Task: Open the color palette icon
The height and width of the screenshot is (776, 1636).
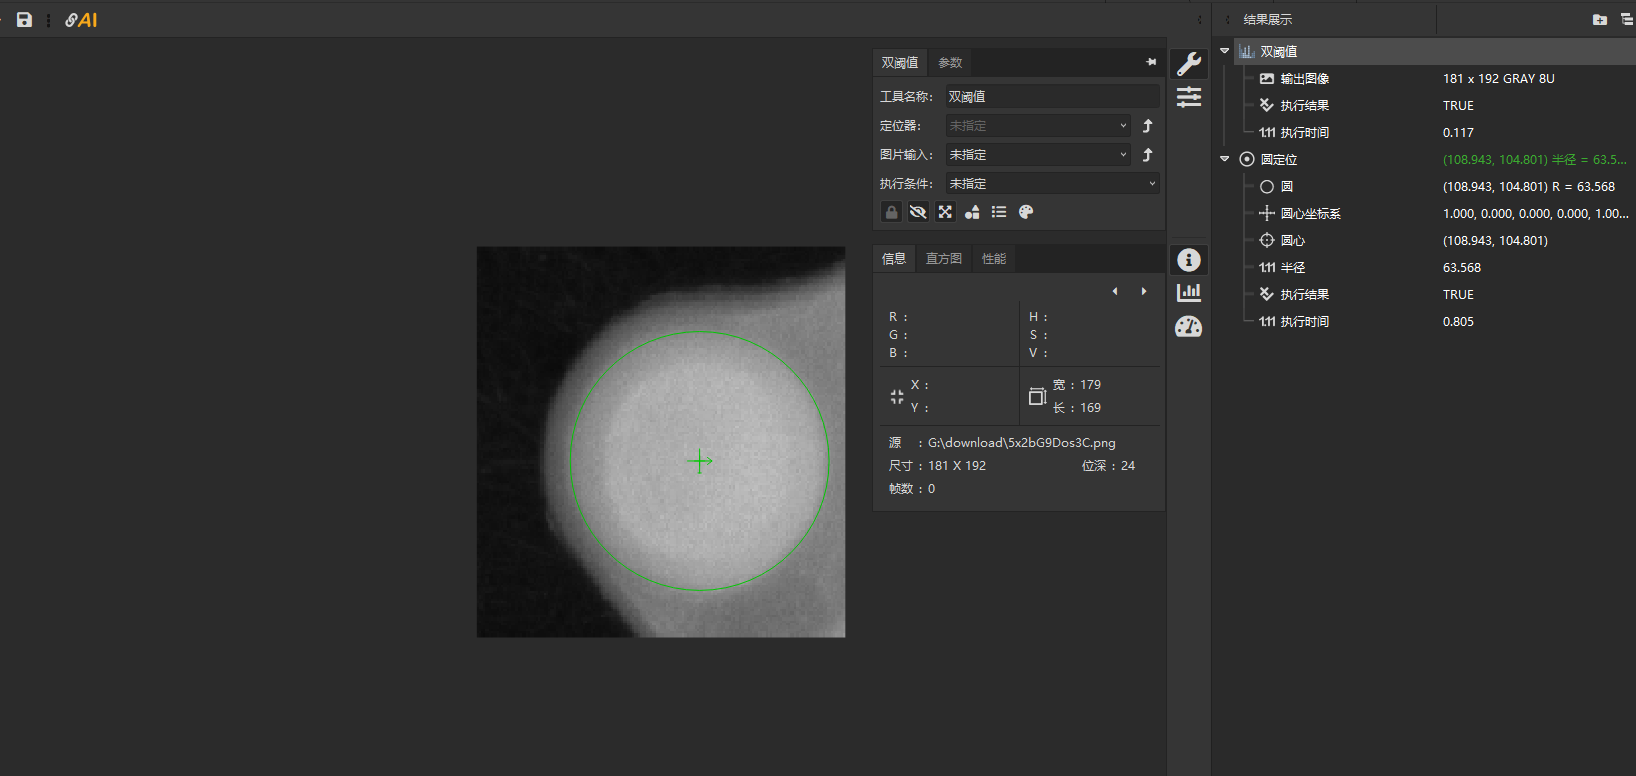Action: pyautogui.click(x=1026, y=212)
